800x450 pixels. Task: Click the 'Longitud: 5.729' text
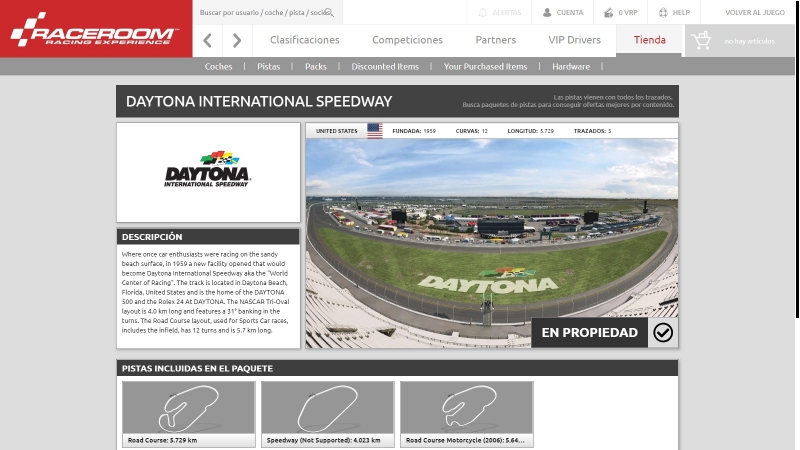[531, 131]
